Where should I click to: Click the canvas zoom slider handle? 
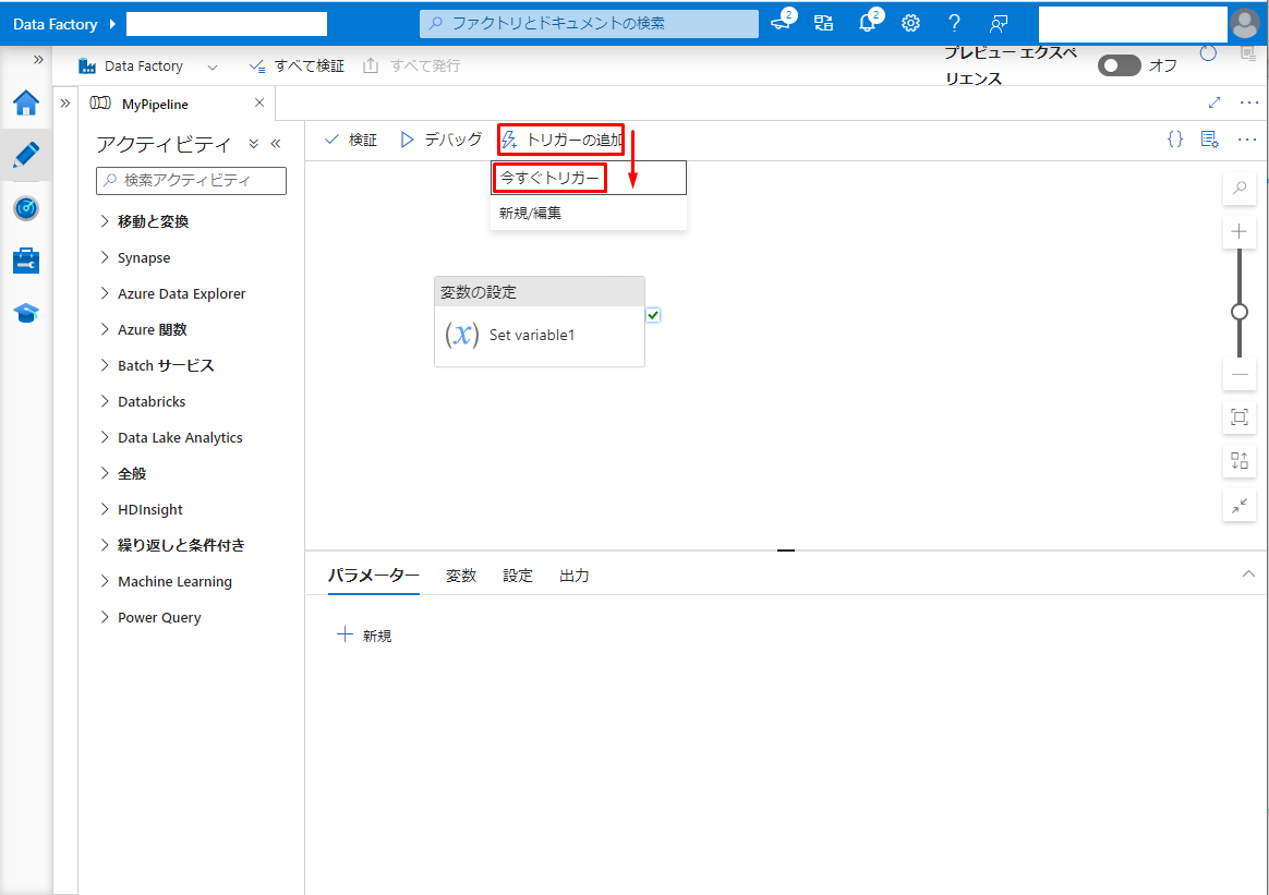1239,312
